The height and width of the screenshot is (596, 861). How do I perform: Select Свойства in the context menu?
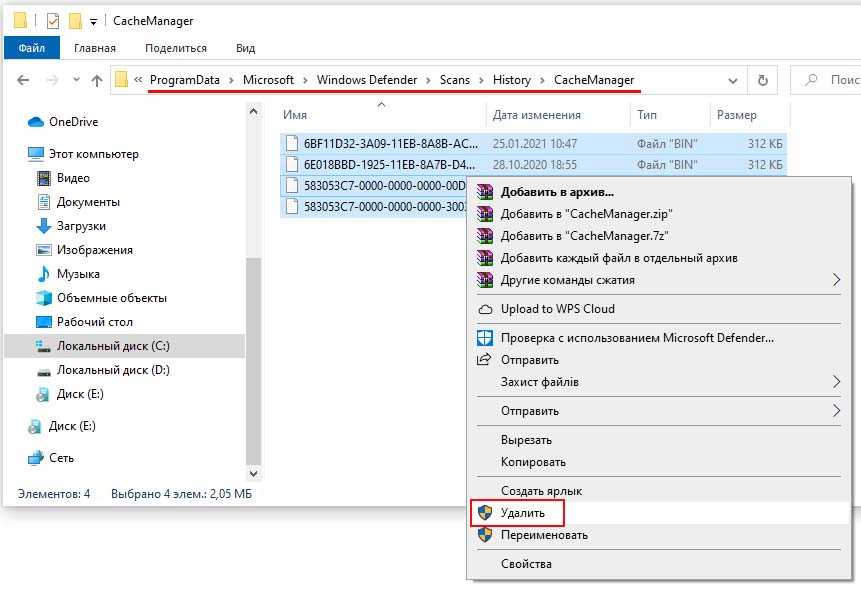point(526,564)
